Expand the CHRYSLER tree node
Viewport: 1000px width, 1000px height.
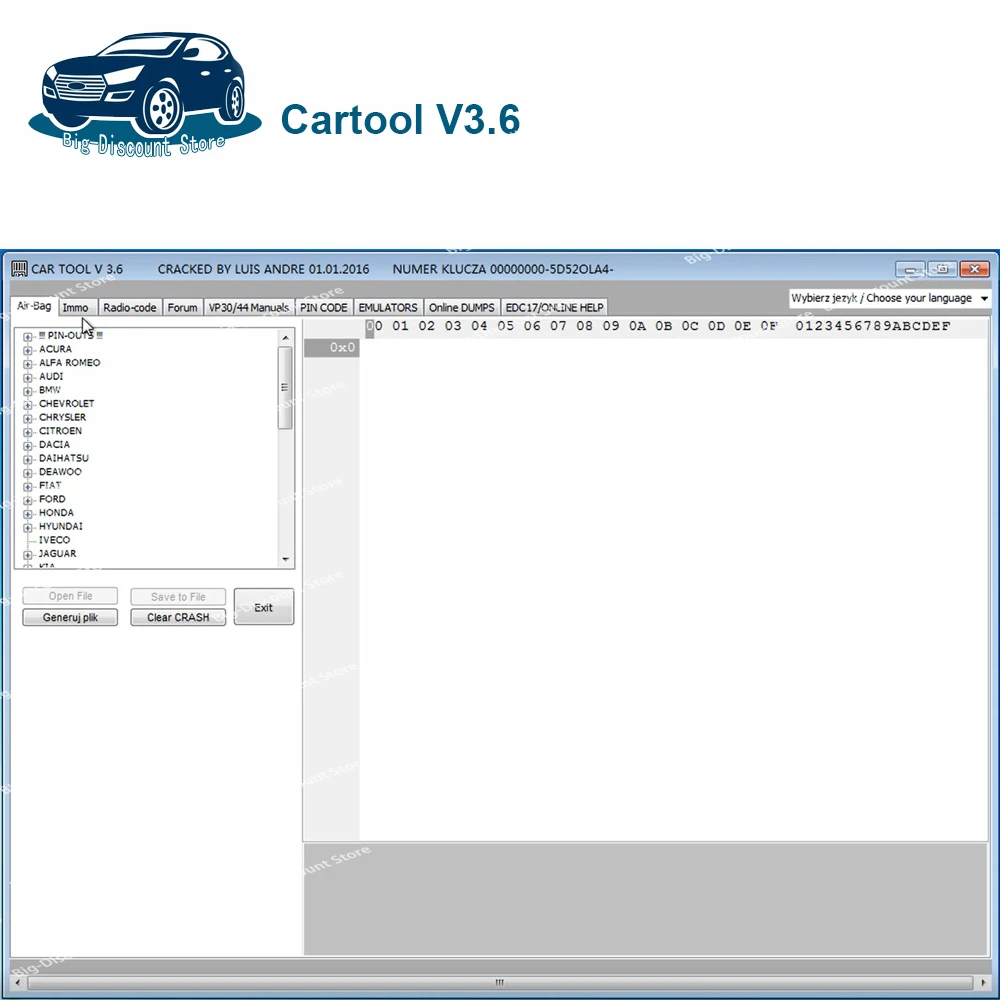tap(27, 418)
